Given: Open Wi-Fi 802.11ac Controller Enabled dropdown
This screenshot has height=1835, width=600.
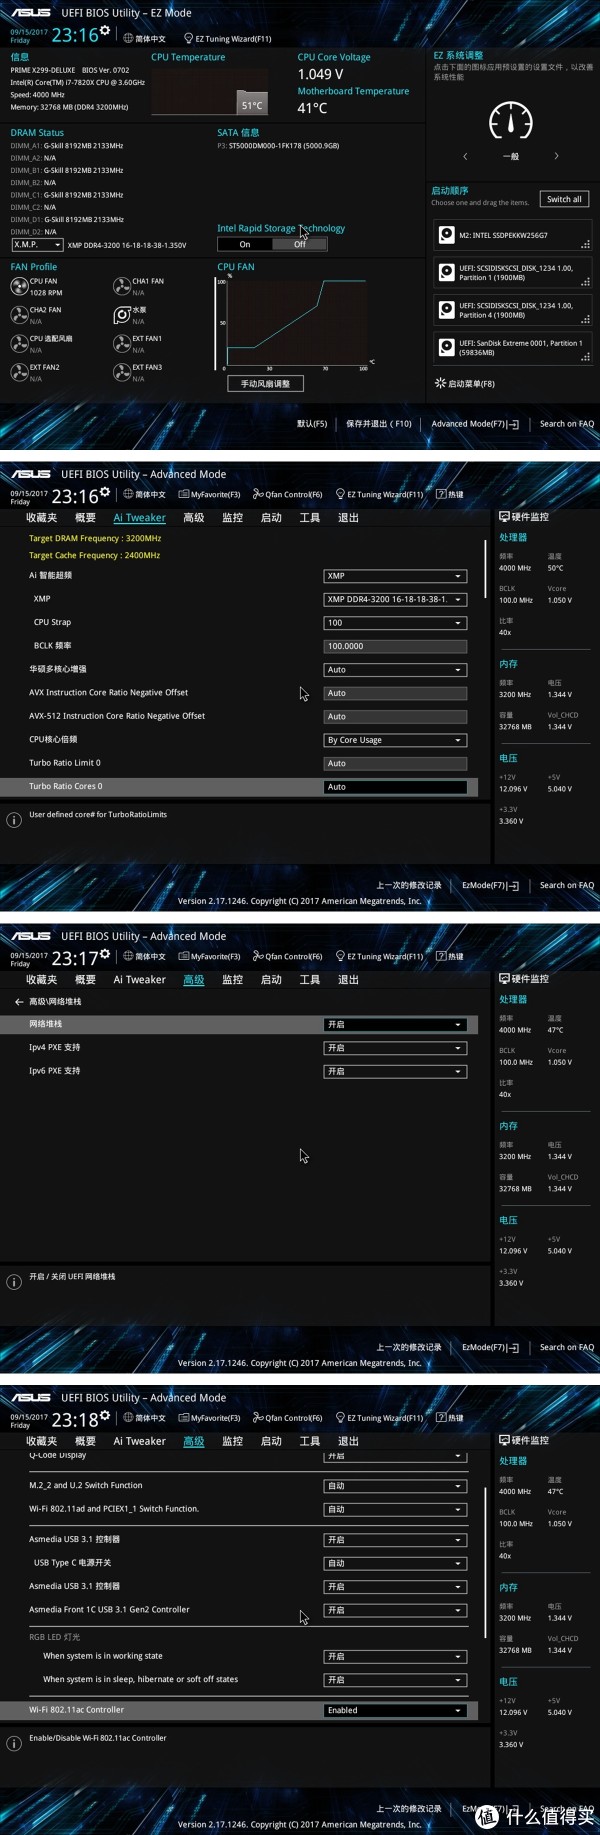Looking at the screenshot, I should coord(395,1710).
